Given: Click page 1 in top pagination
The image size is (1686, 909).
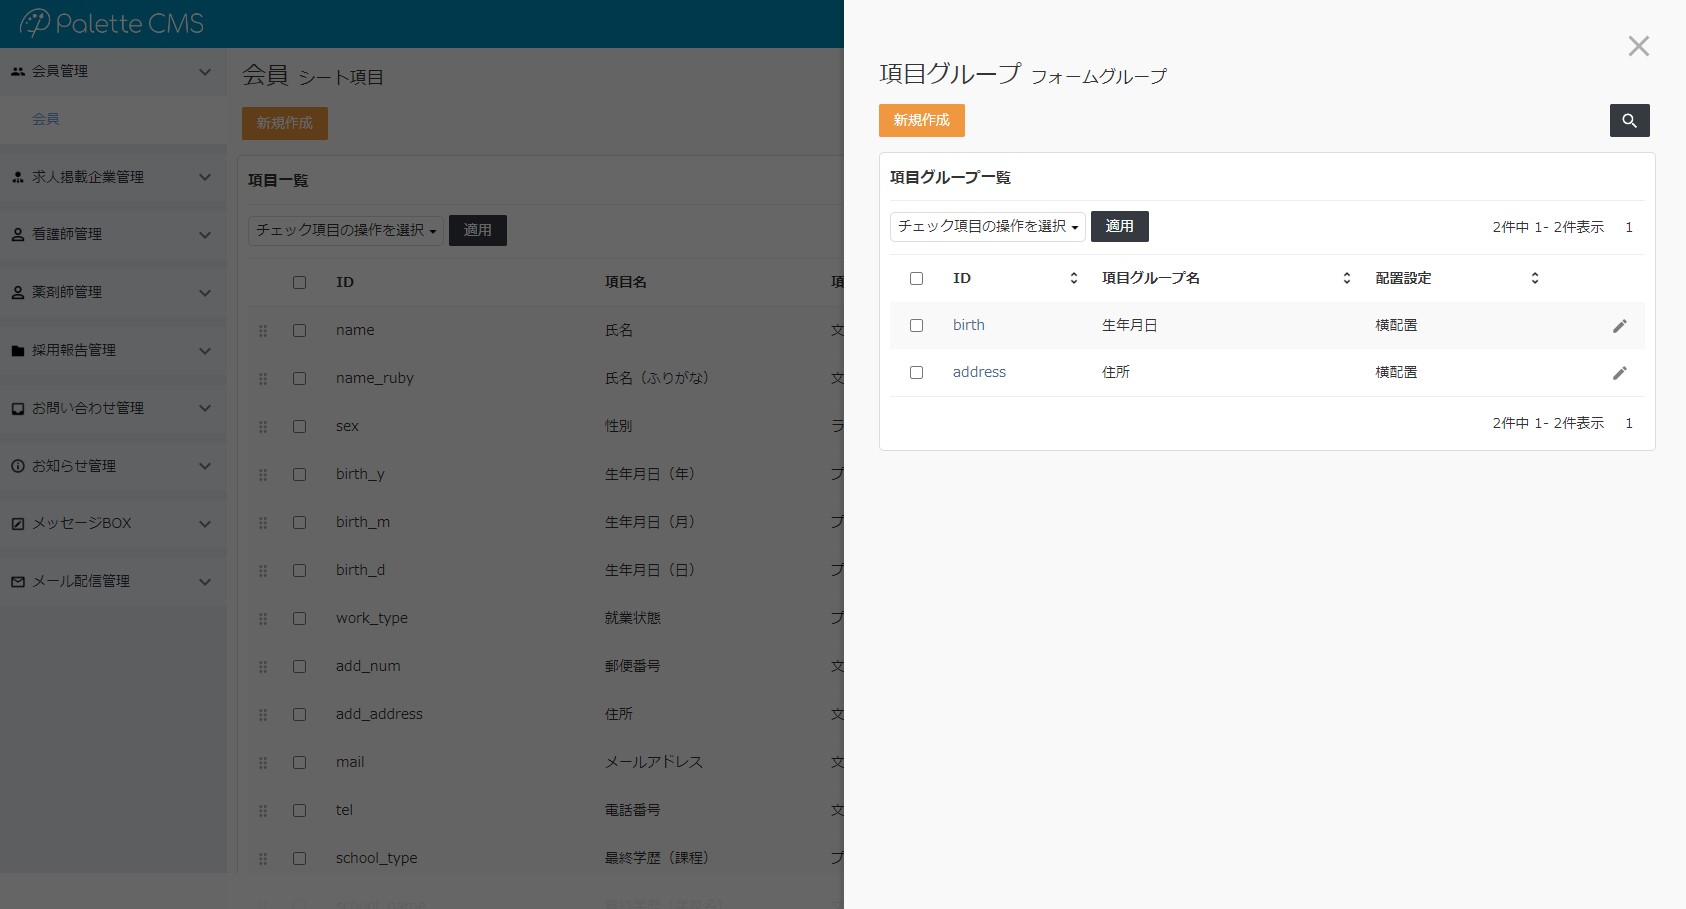Looking at the screenshot, I should (x=1629, y=227).
